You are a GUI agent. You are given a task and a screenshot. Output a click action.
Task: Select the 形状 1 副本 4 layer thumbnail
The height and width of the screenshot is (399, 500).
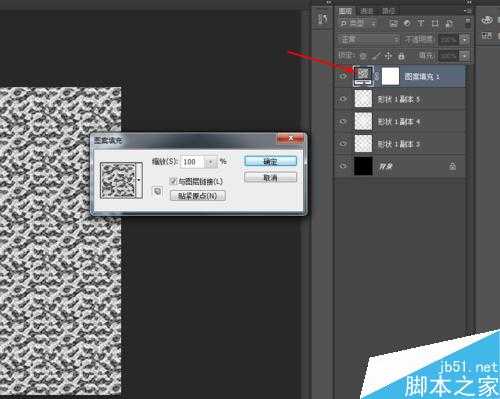[x=363, y=121]
